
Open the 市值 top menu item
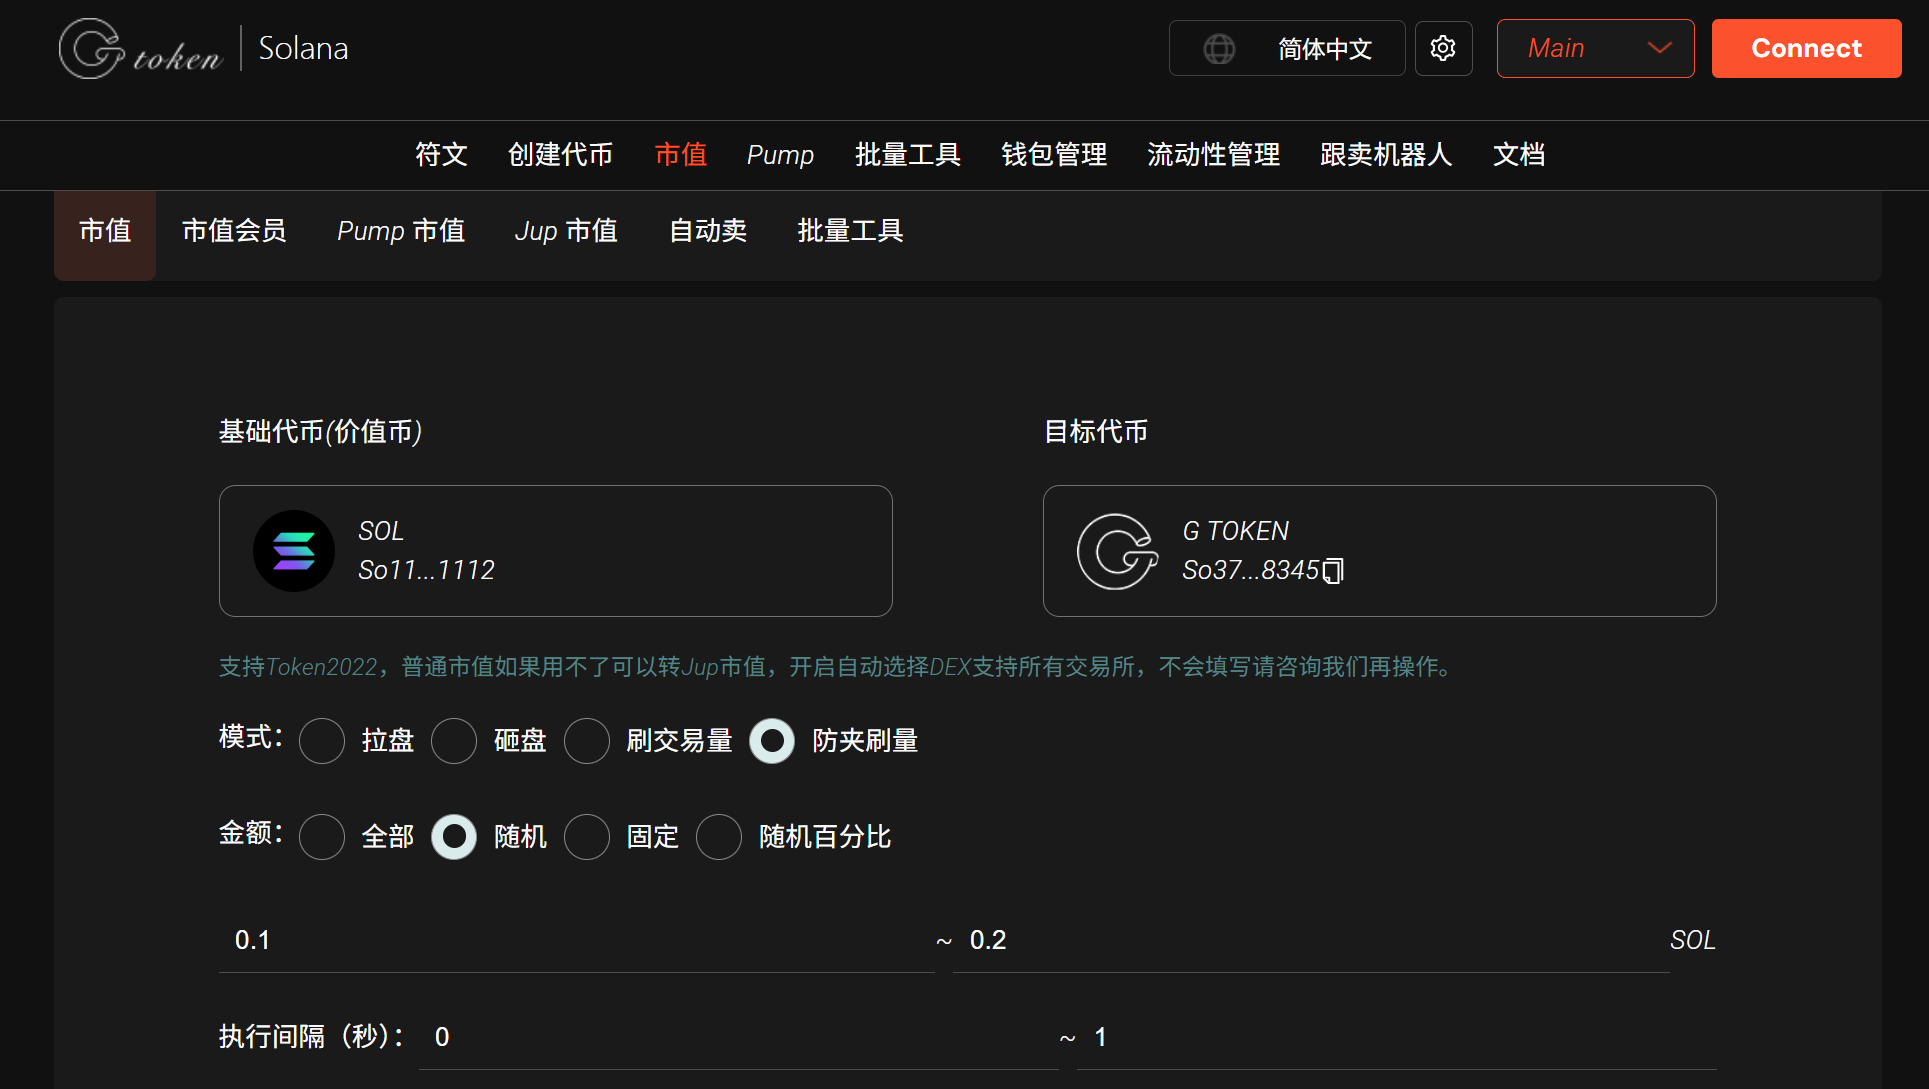pos(680,154)
